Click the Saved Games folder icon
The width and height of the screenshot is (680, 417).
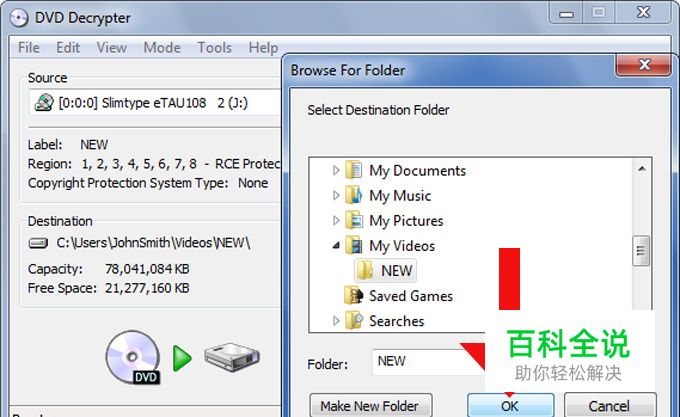[354, 296]
